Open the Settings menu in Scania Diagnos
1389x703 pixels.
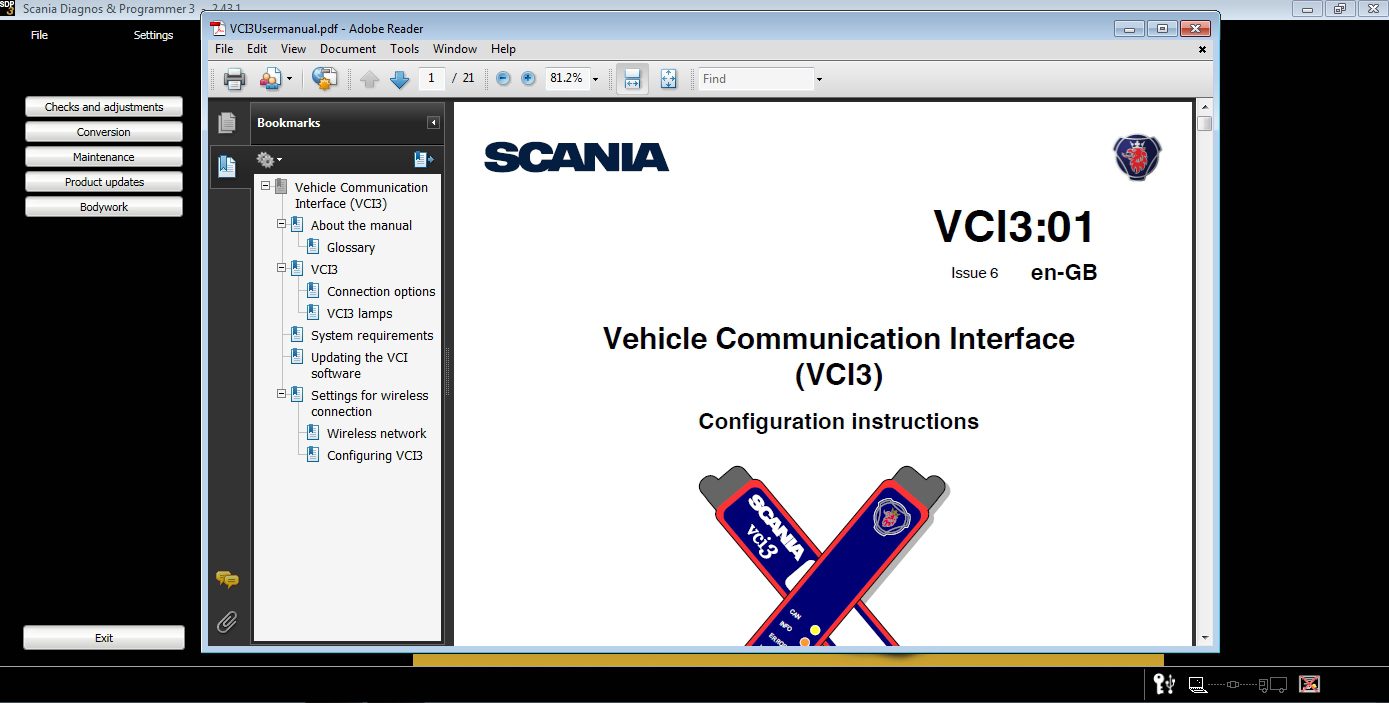point(153,35)
